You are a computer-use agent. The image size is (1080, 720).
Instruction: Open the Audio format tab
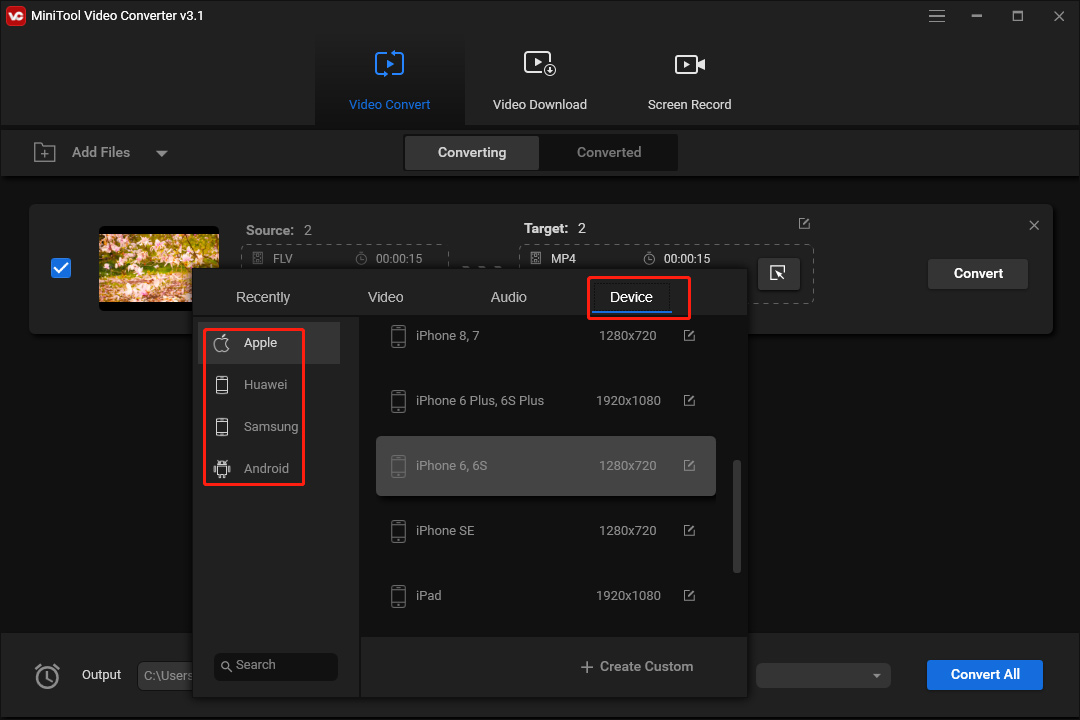pos(508,297)
